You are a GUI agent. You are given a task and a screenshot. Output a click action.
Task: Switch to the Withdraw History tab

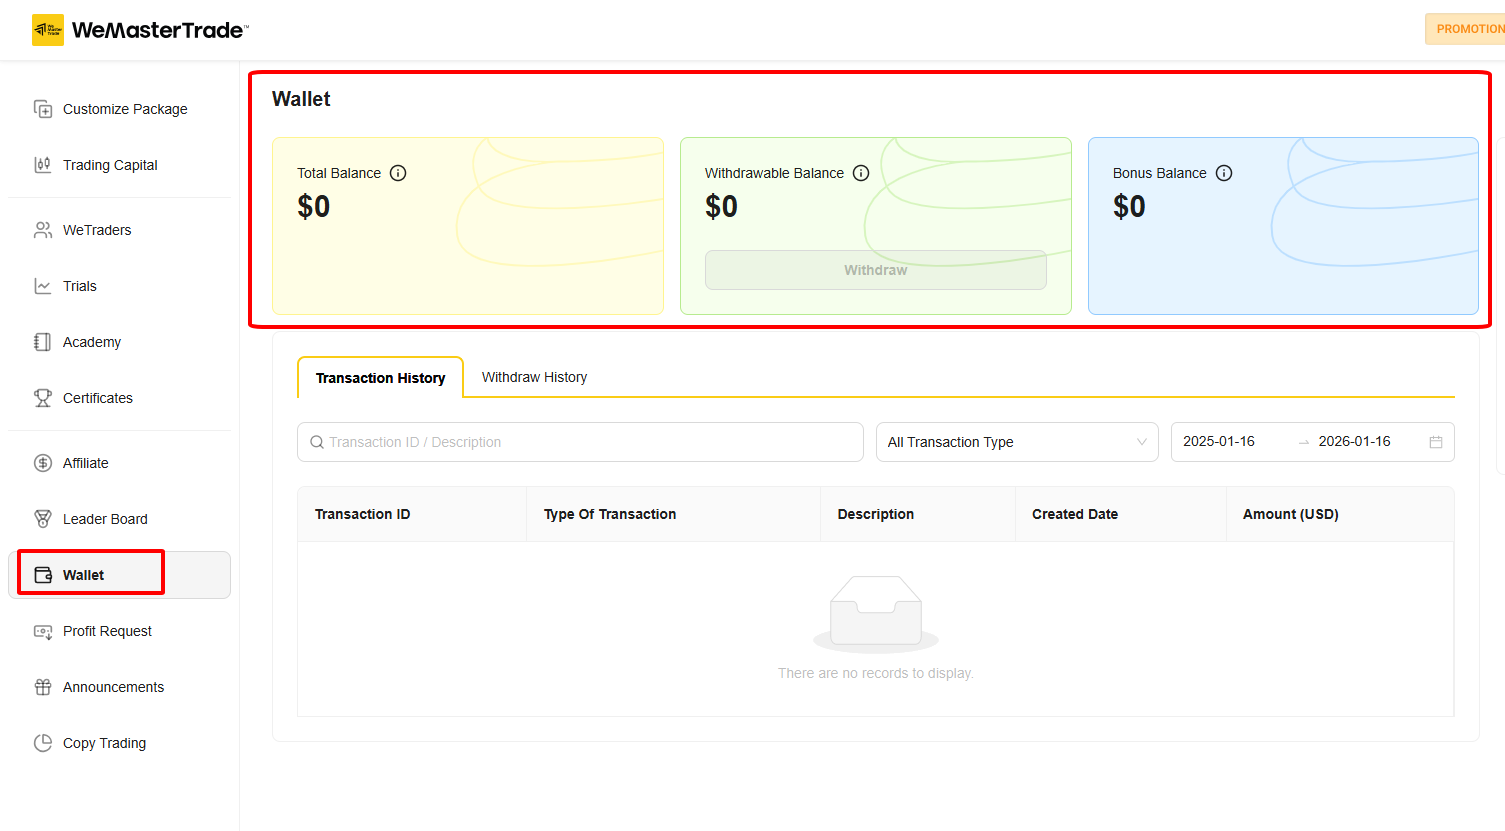(534, 377)
